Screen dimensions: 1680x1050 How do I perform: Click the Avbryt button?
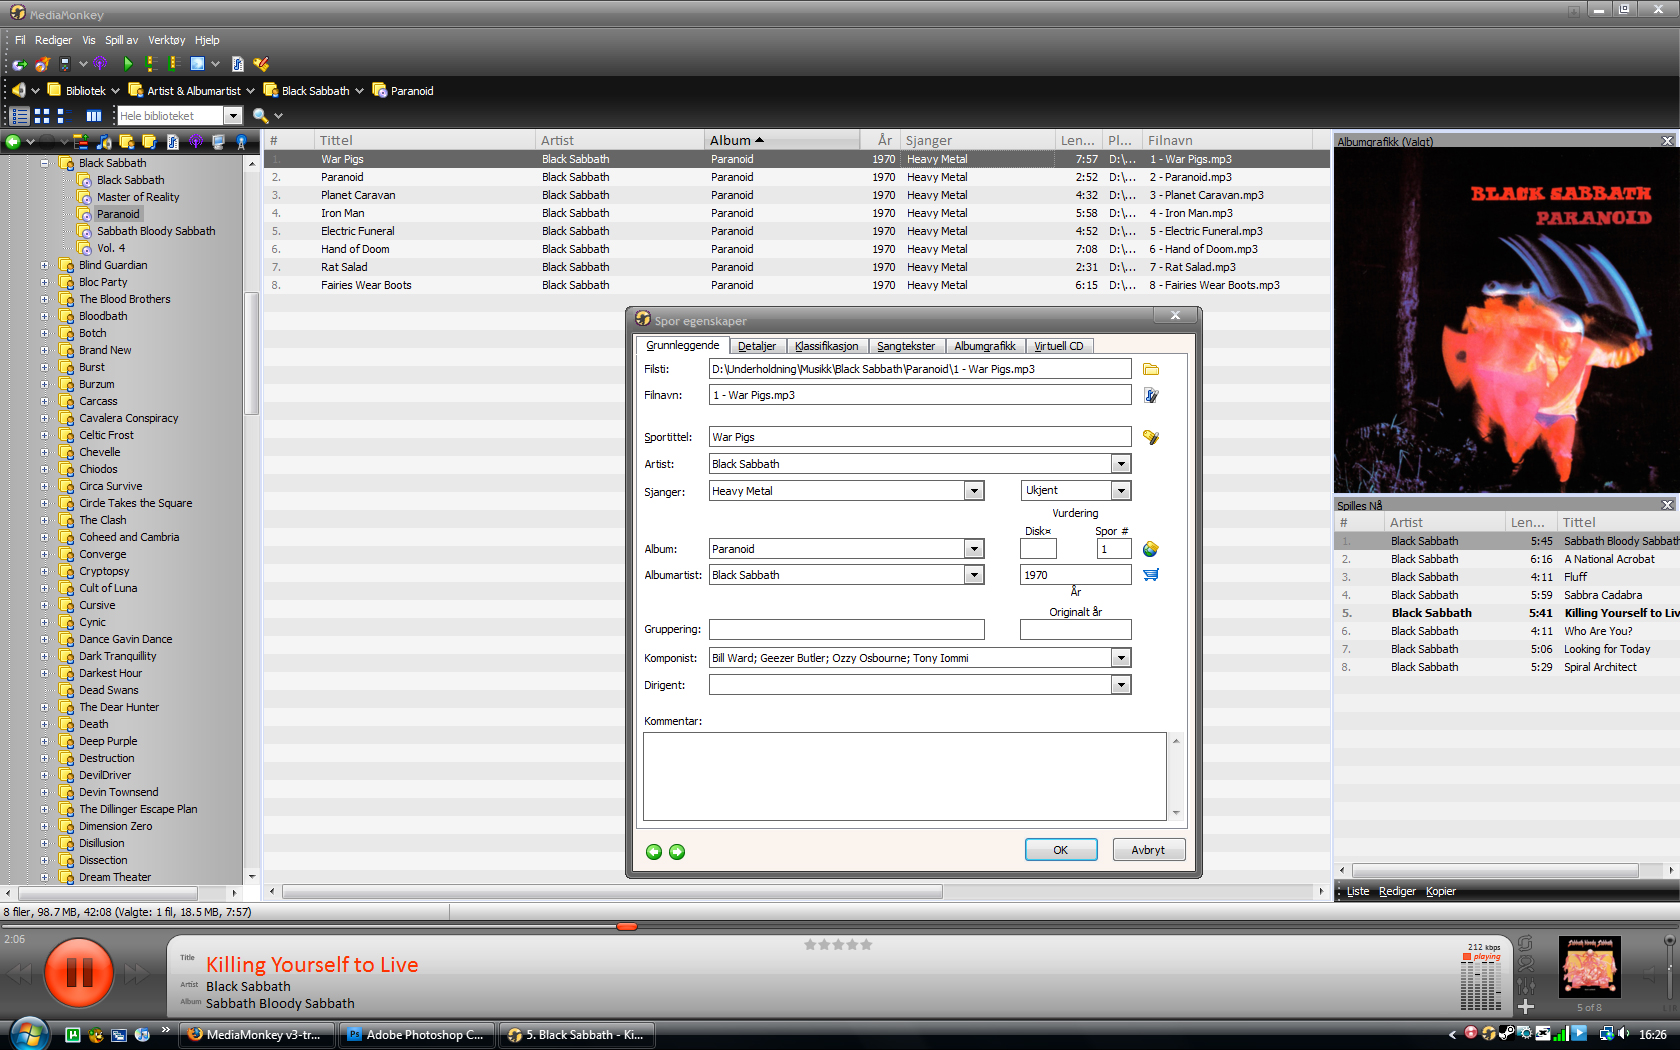1148,850
